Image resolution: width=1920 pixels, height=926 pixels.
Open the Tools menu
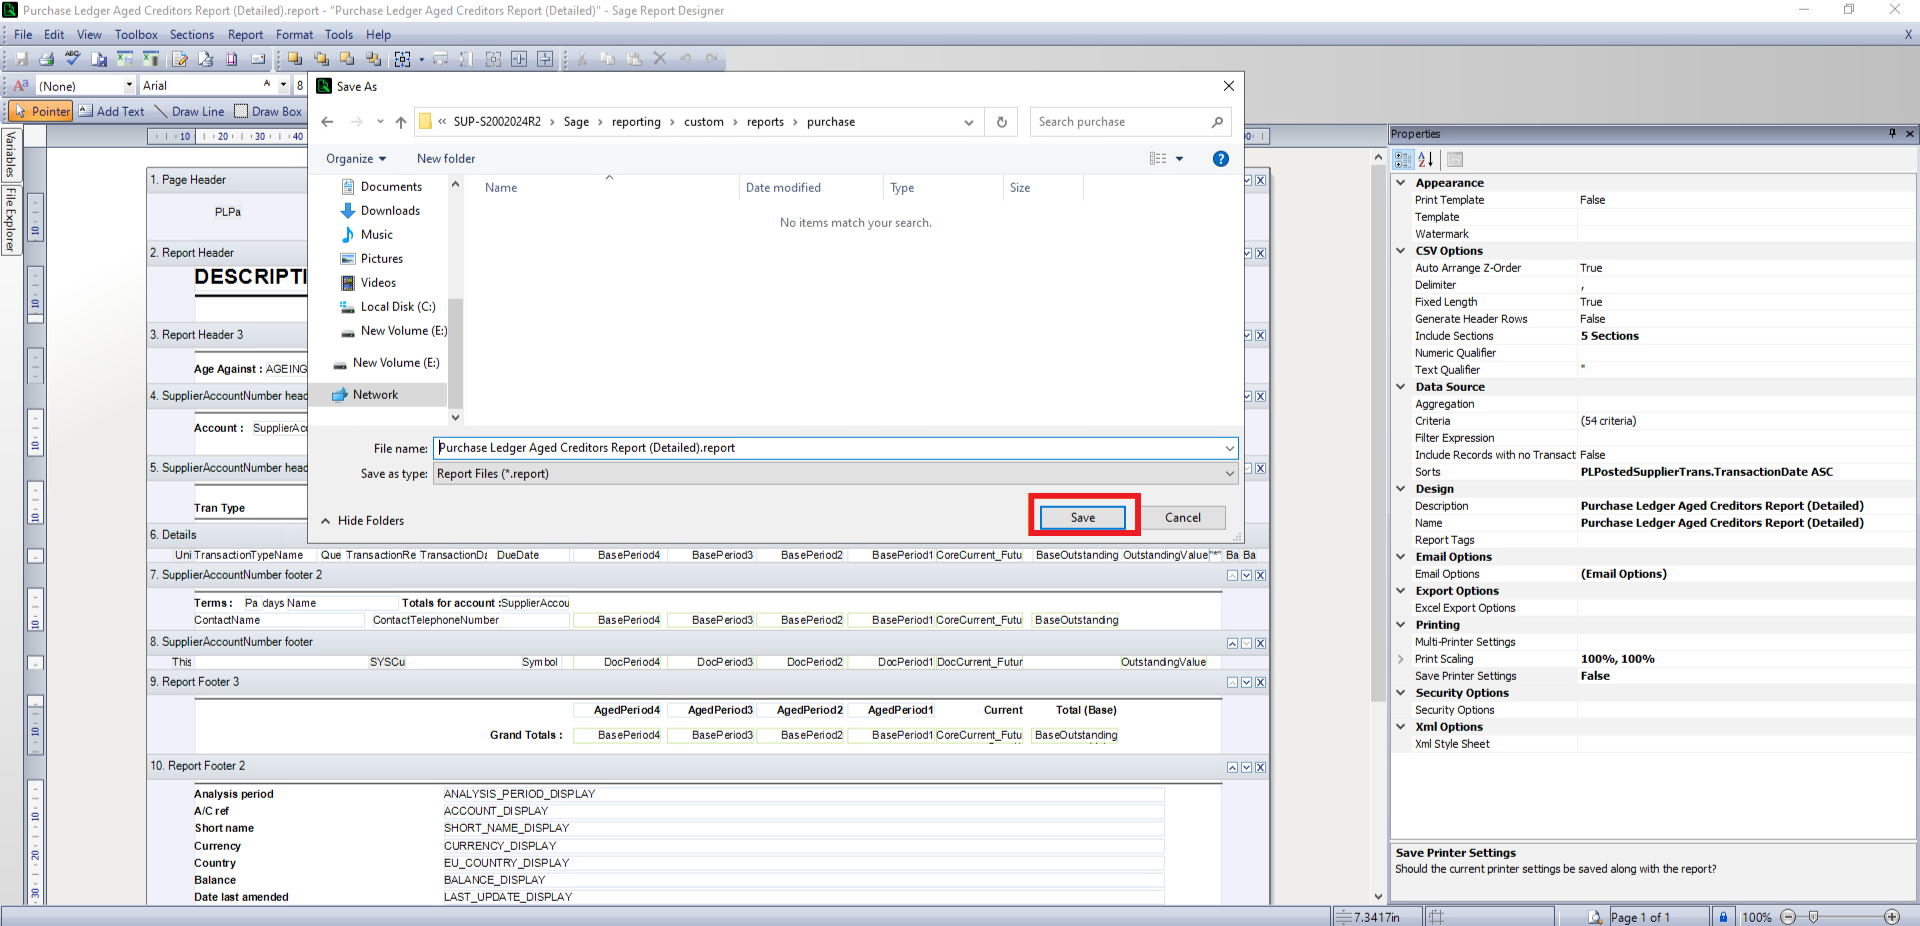tap(339, 34)
